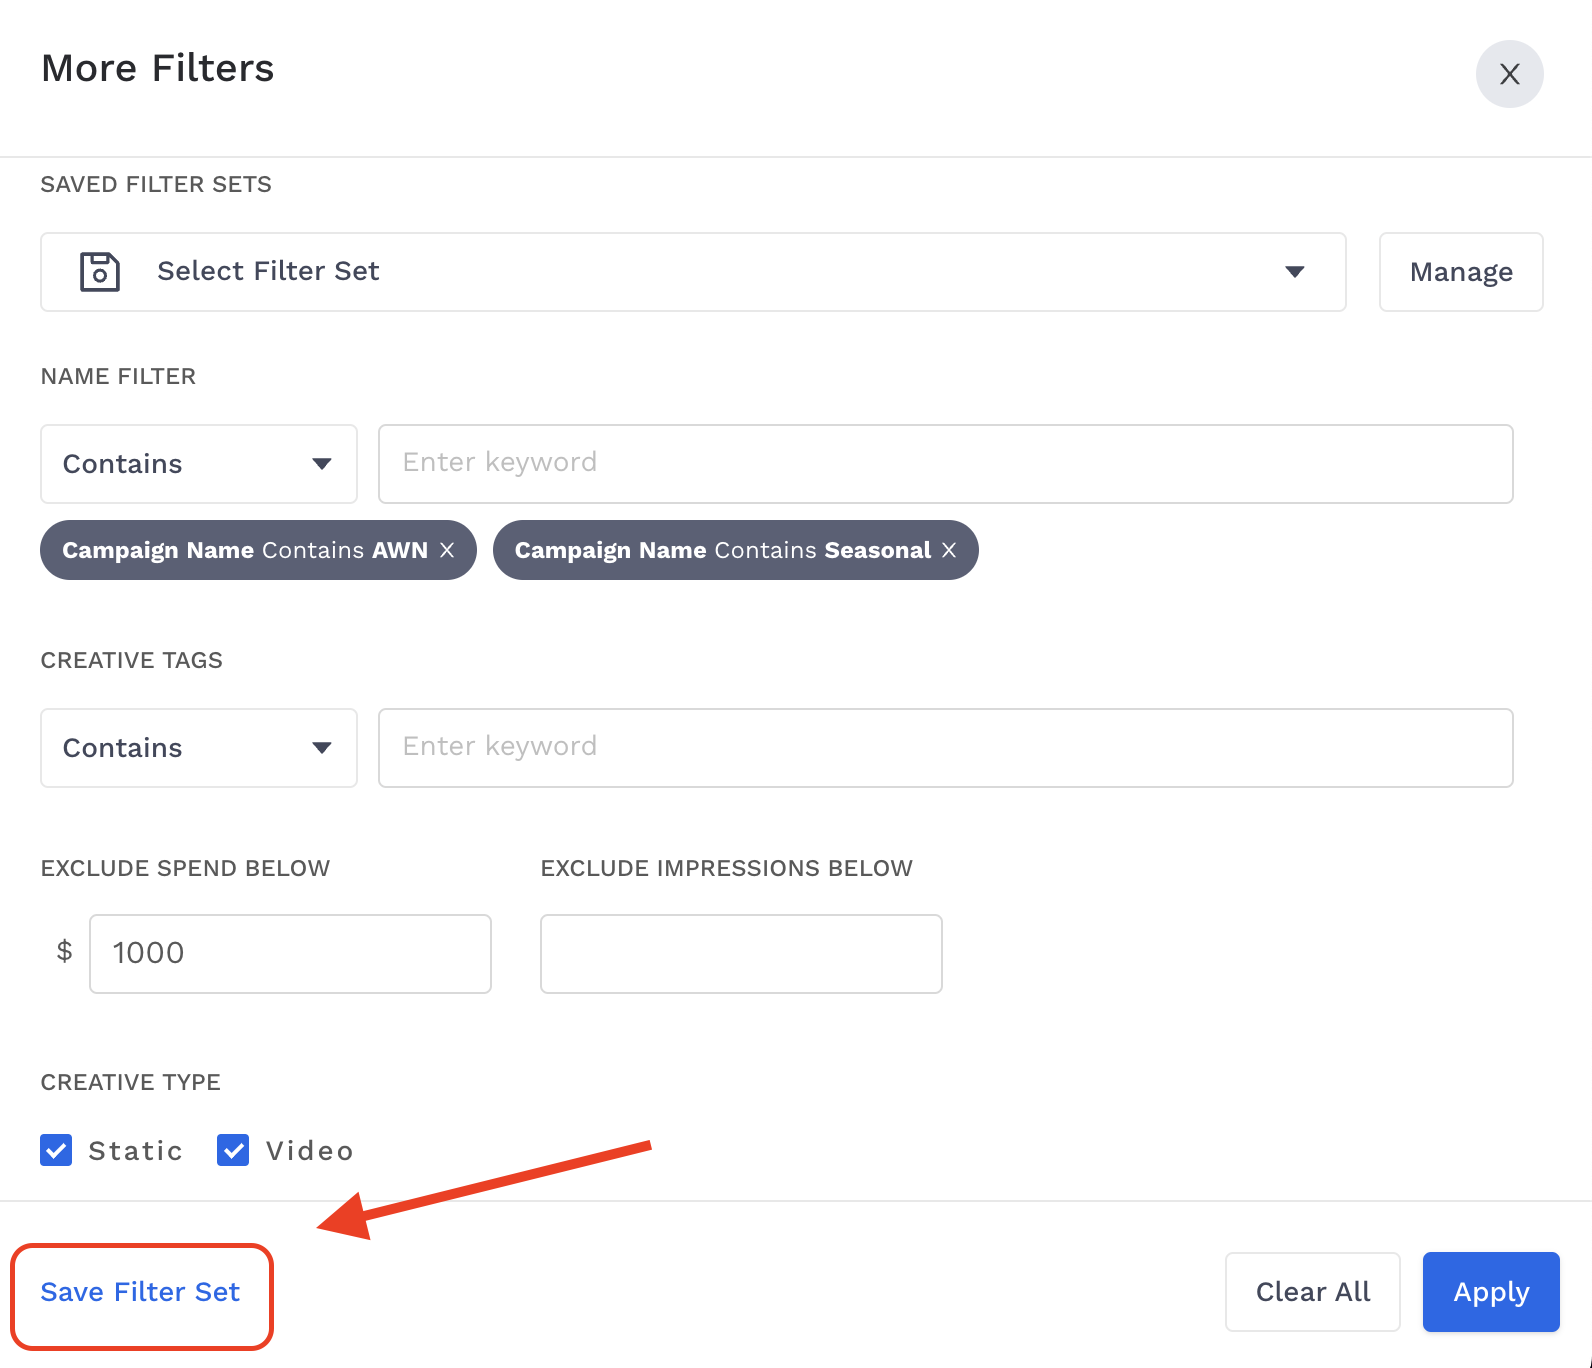This screenshot has height=1368, width=1592.
Task: Click the Save Filter Set link
Action: pos(140,1292)
